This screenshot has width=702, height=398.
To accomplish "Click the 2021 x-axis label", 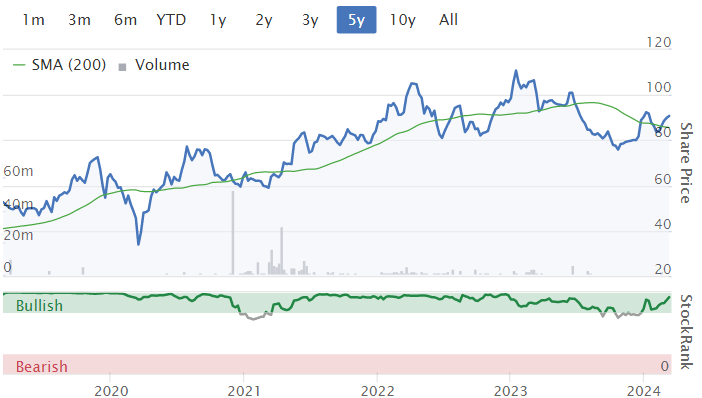I will coord(244,391).
